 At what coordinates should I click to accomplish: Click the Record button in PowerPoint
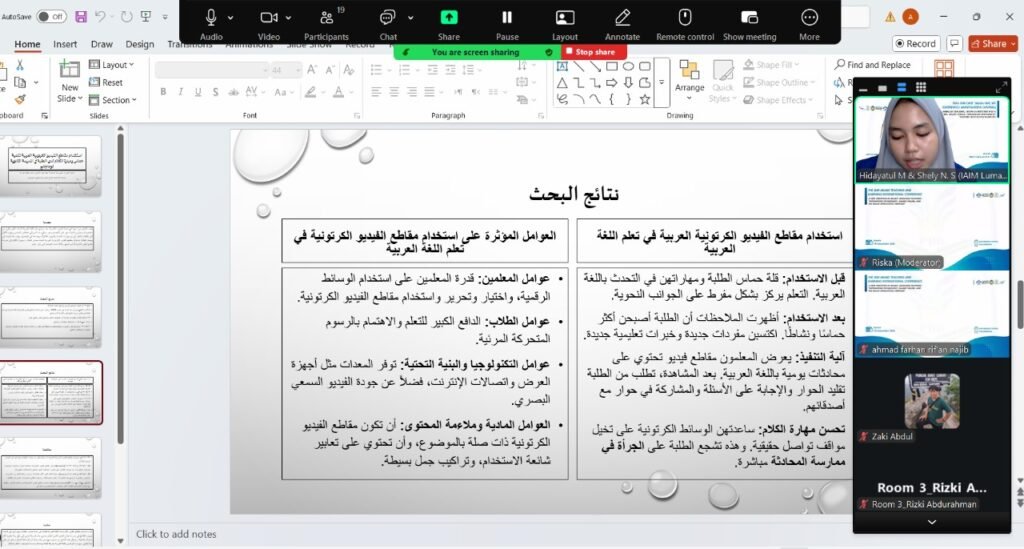click(x=915, y=44)
